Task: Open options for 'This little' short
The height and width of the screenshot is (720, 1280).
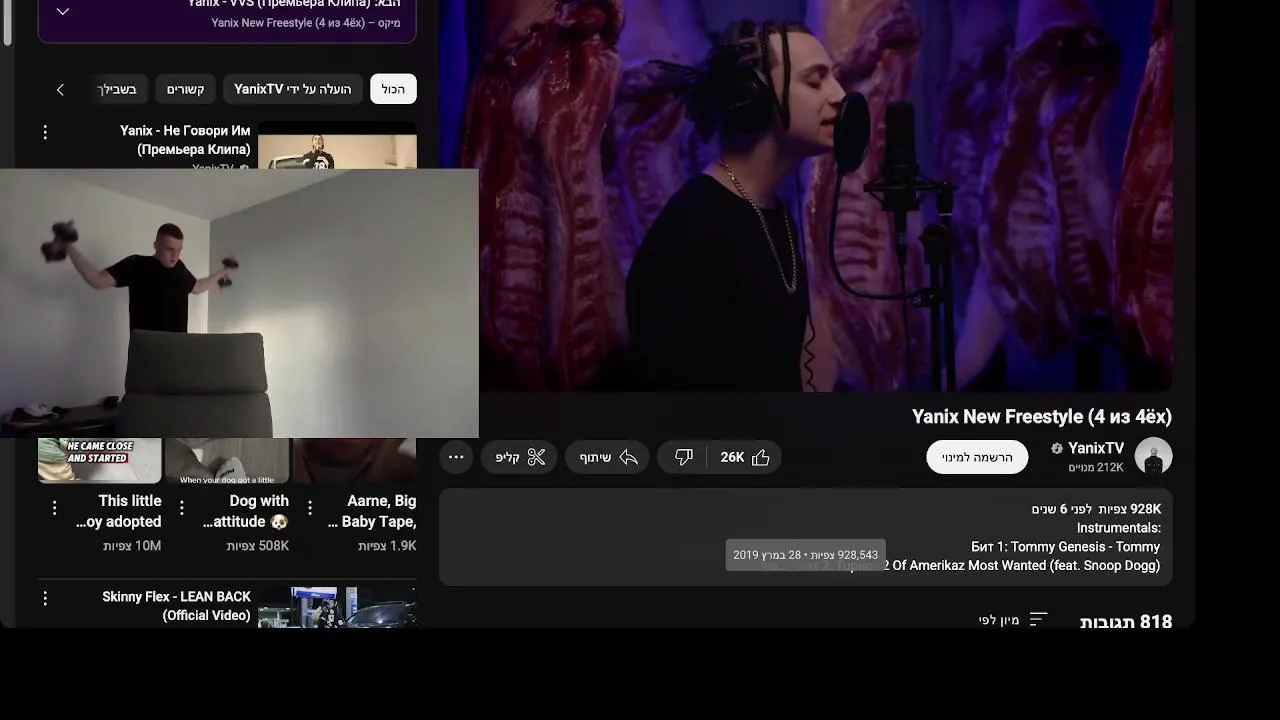Action: [55, 508]
